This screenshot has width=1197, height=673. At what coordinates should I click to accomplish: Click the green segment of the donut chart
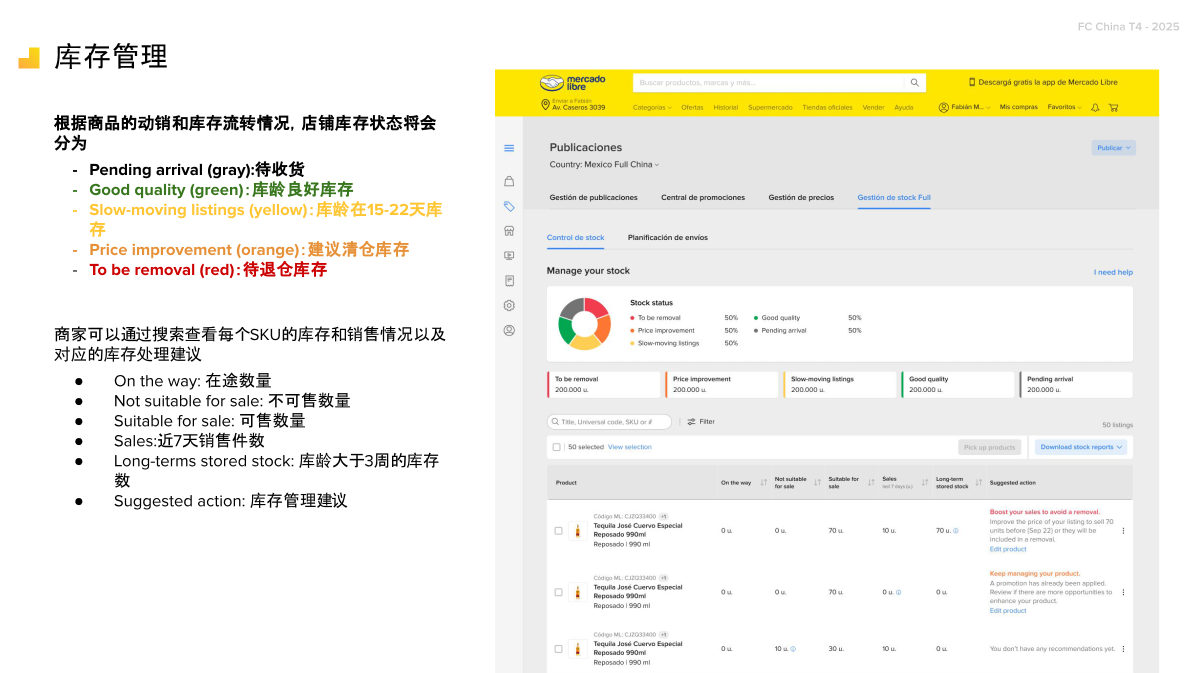566,332
